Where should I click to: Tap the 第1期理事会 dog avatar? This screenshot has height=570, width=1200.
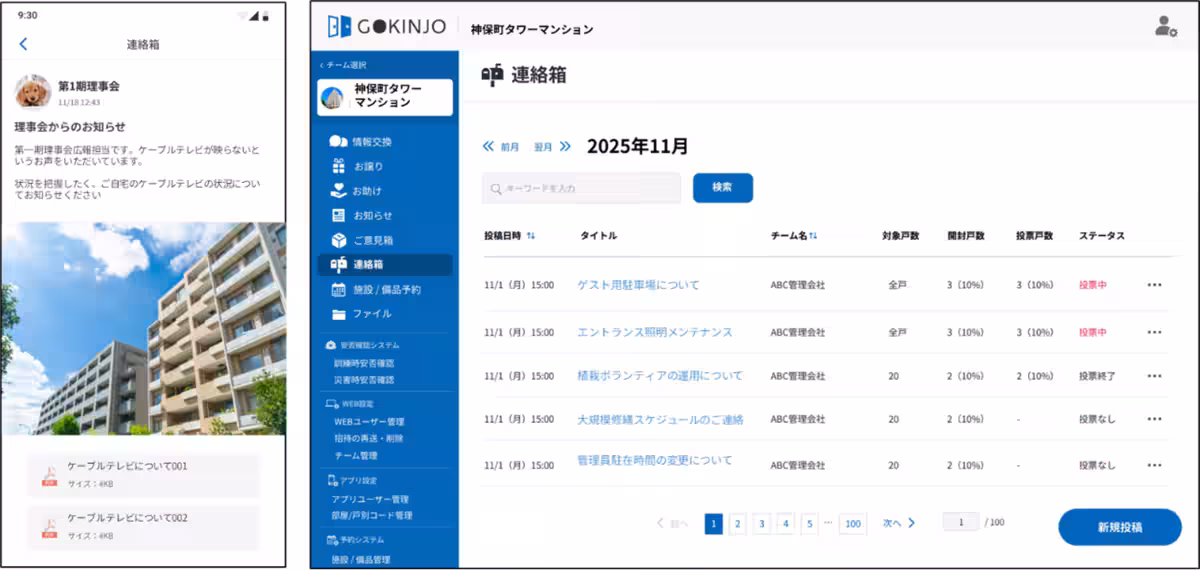(33, 91)
